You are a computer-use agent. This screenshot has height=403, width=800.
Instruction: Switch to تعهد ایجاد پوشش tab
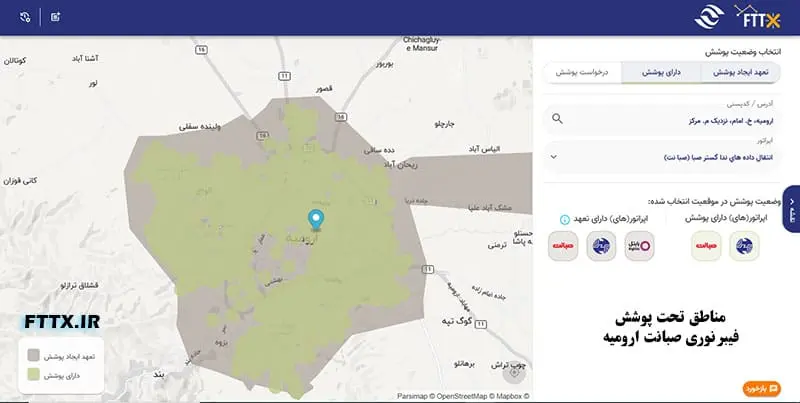[740, 72]
